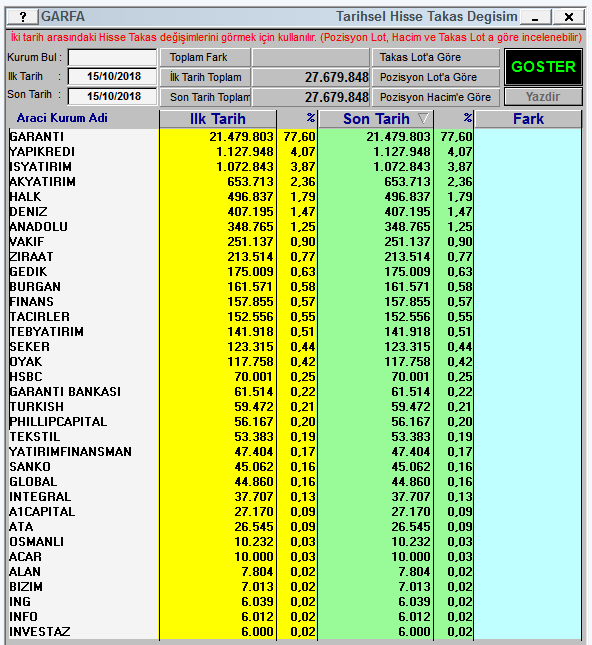
Task: Select the OYAK row
Action: 295,362
